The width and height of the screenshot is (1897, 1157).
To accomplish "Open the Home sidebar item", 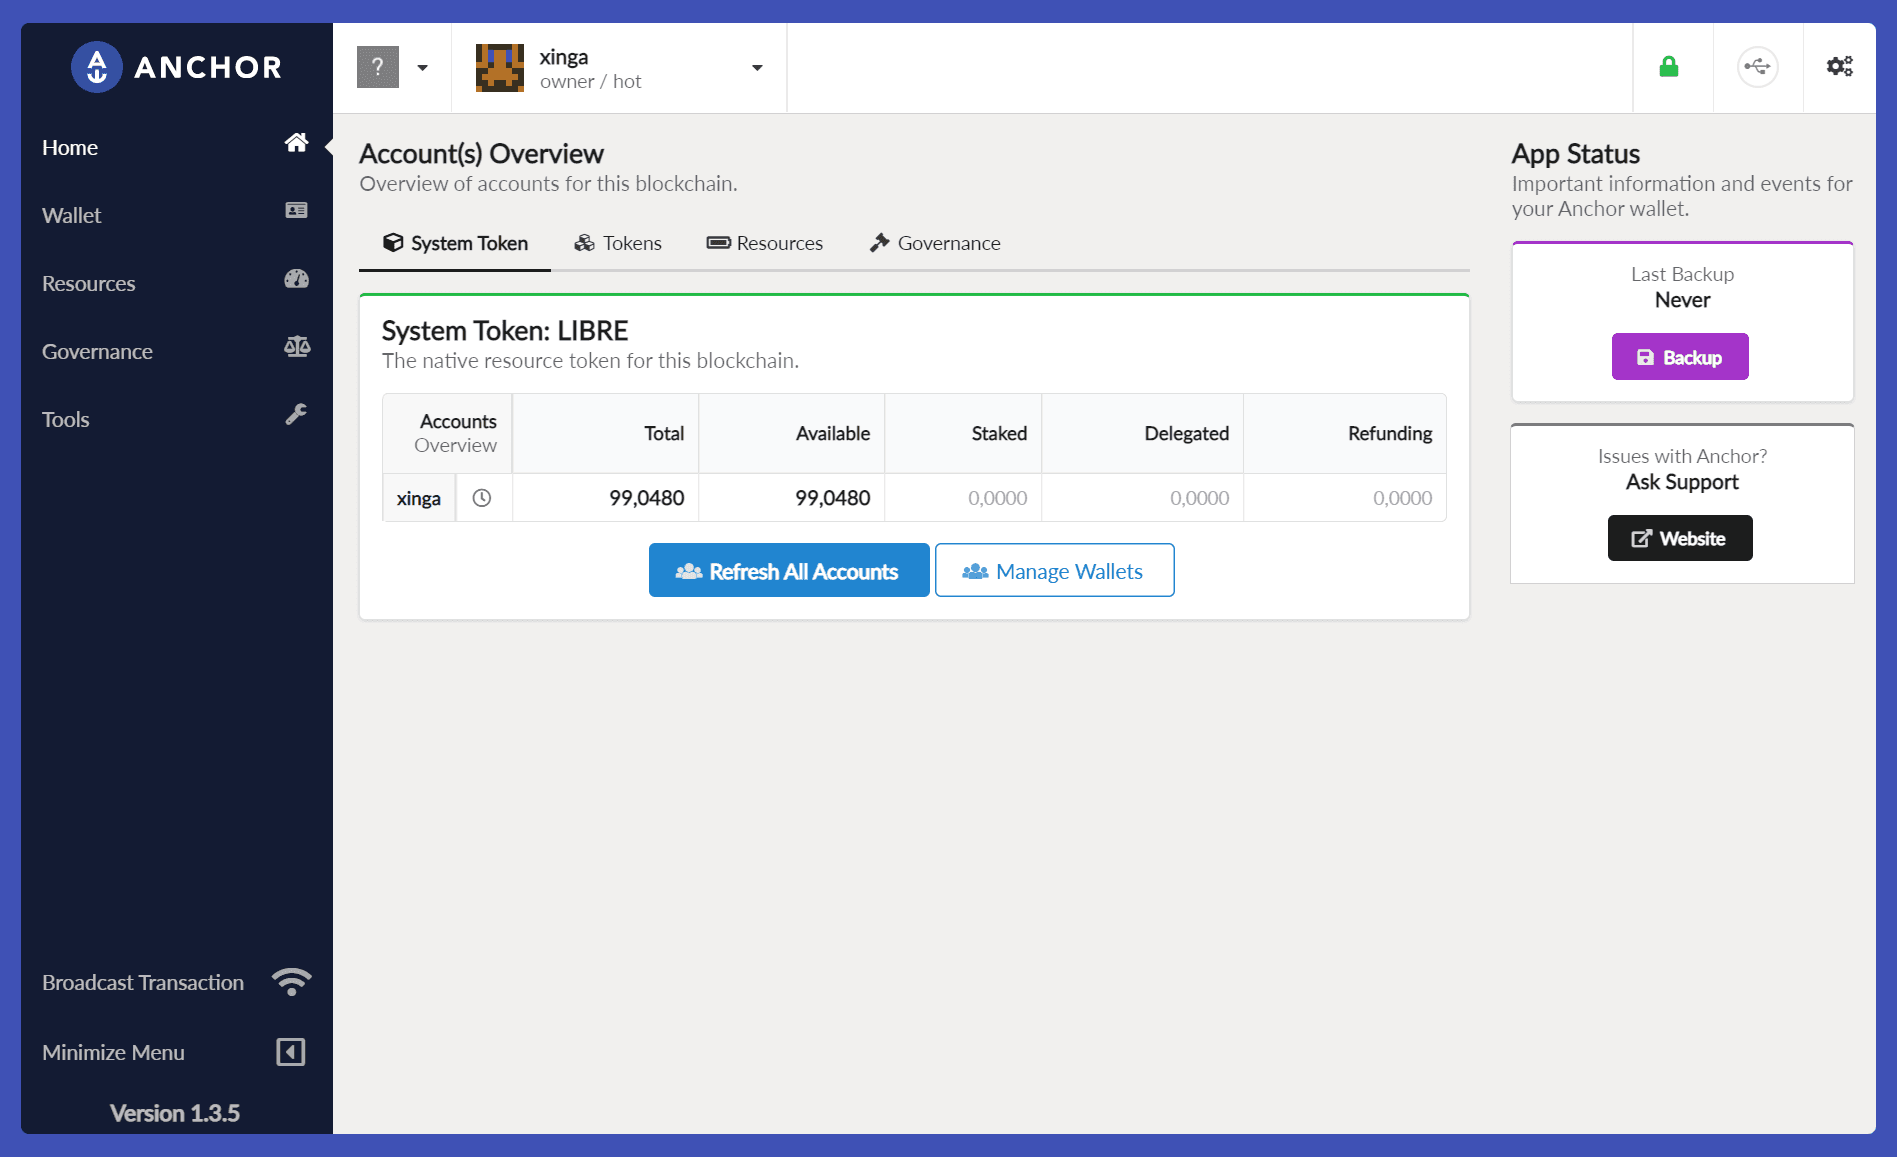I will click(176, 147).
